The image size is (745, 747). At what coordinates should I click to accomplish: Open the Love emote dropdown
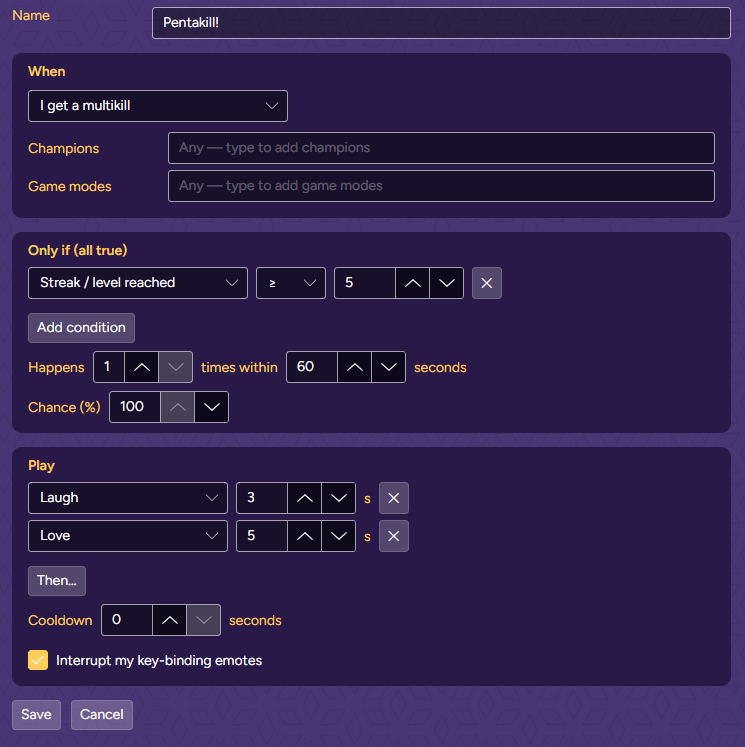tap(128, 536)
